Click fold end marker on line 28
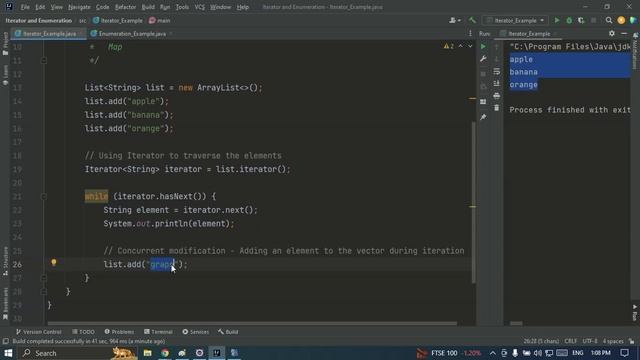 point(44,291)
